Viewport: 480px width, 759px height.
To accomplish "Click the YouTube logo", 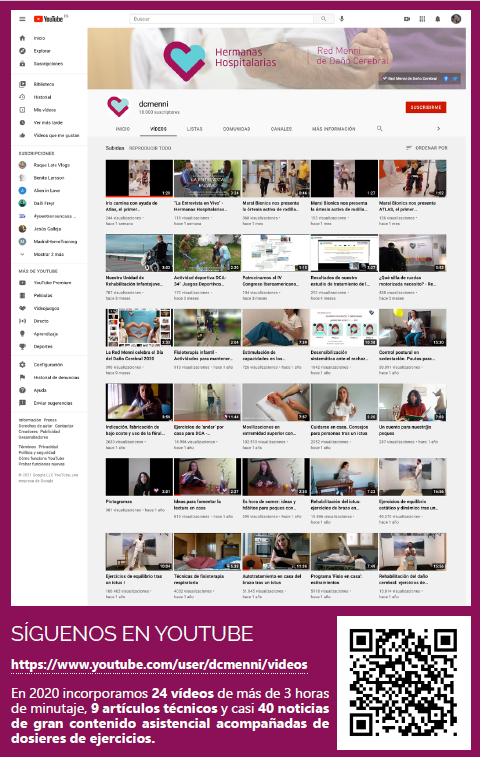I will [50, 19].
